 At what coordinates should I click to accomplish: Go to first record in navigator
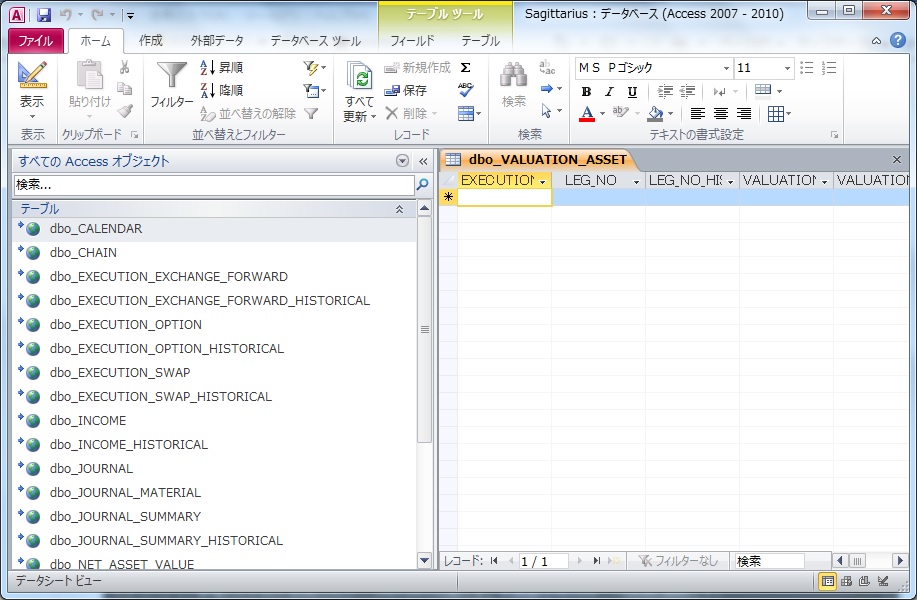tap(494, 561)
